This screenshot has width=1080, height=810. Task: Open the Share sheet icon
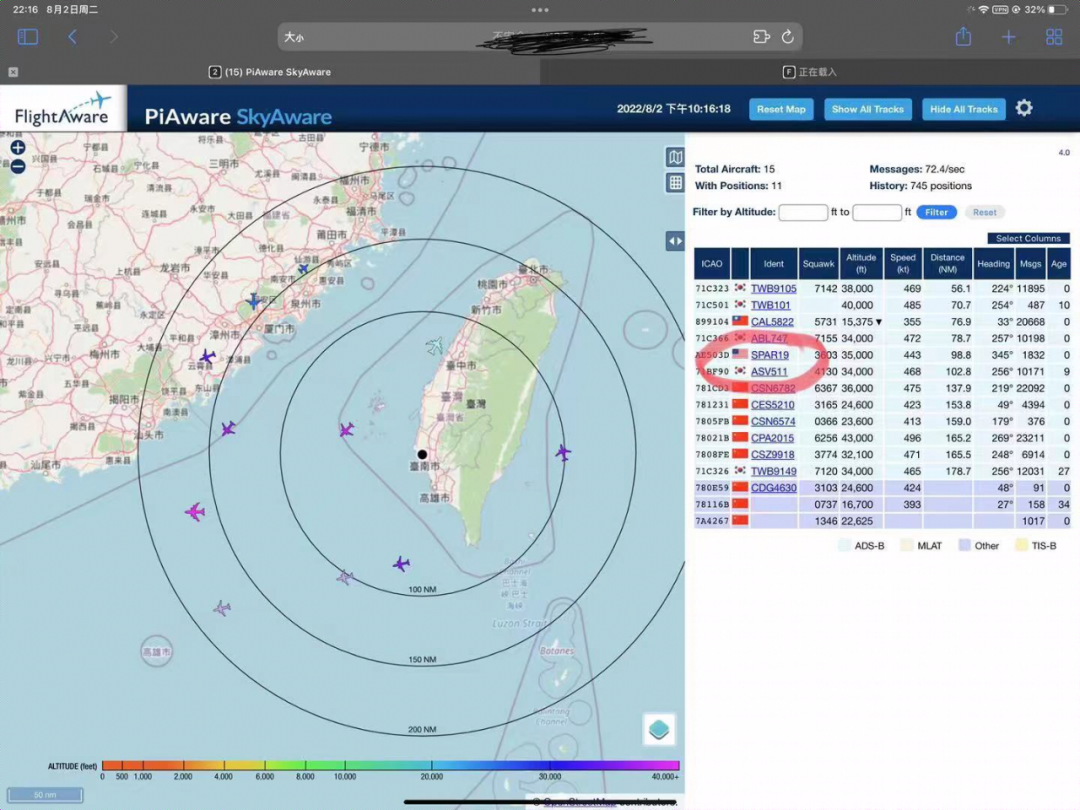pos(963,36)
